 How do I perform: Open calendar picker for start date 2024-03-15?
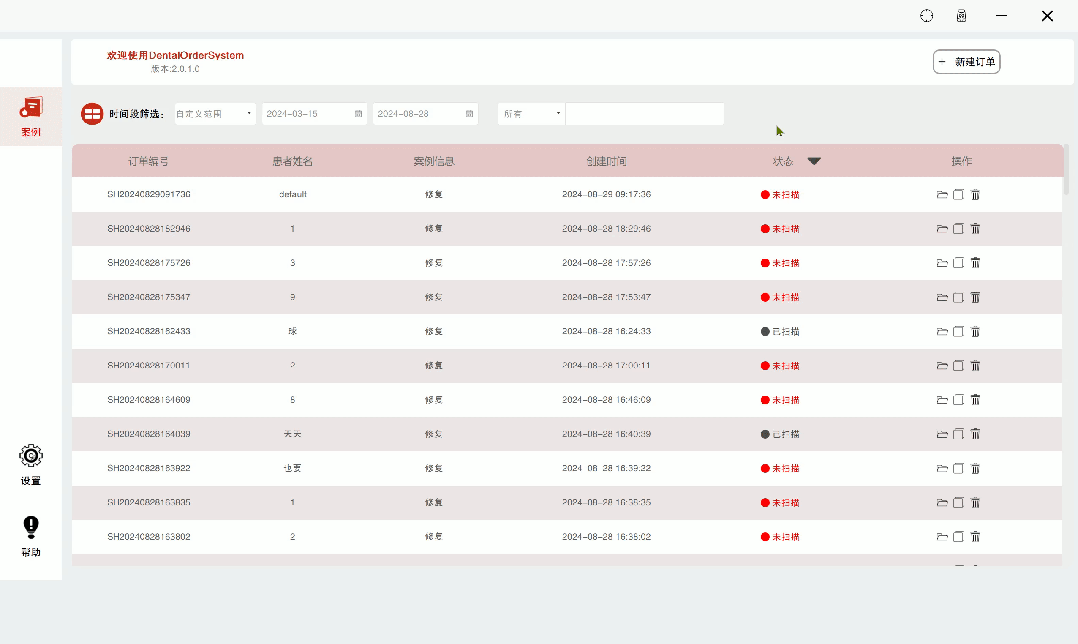point(358,114)
